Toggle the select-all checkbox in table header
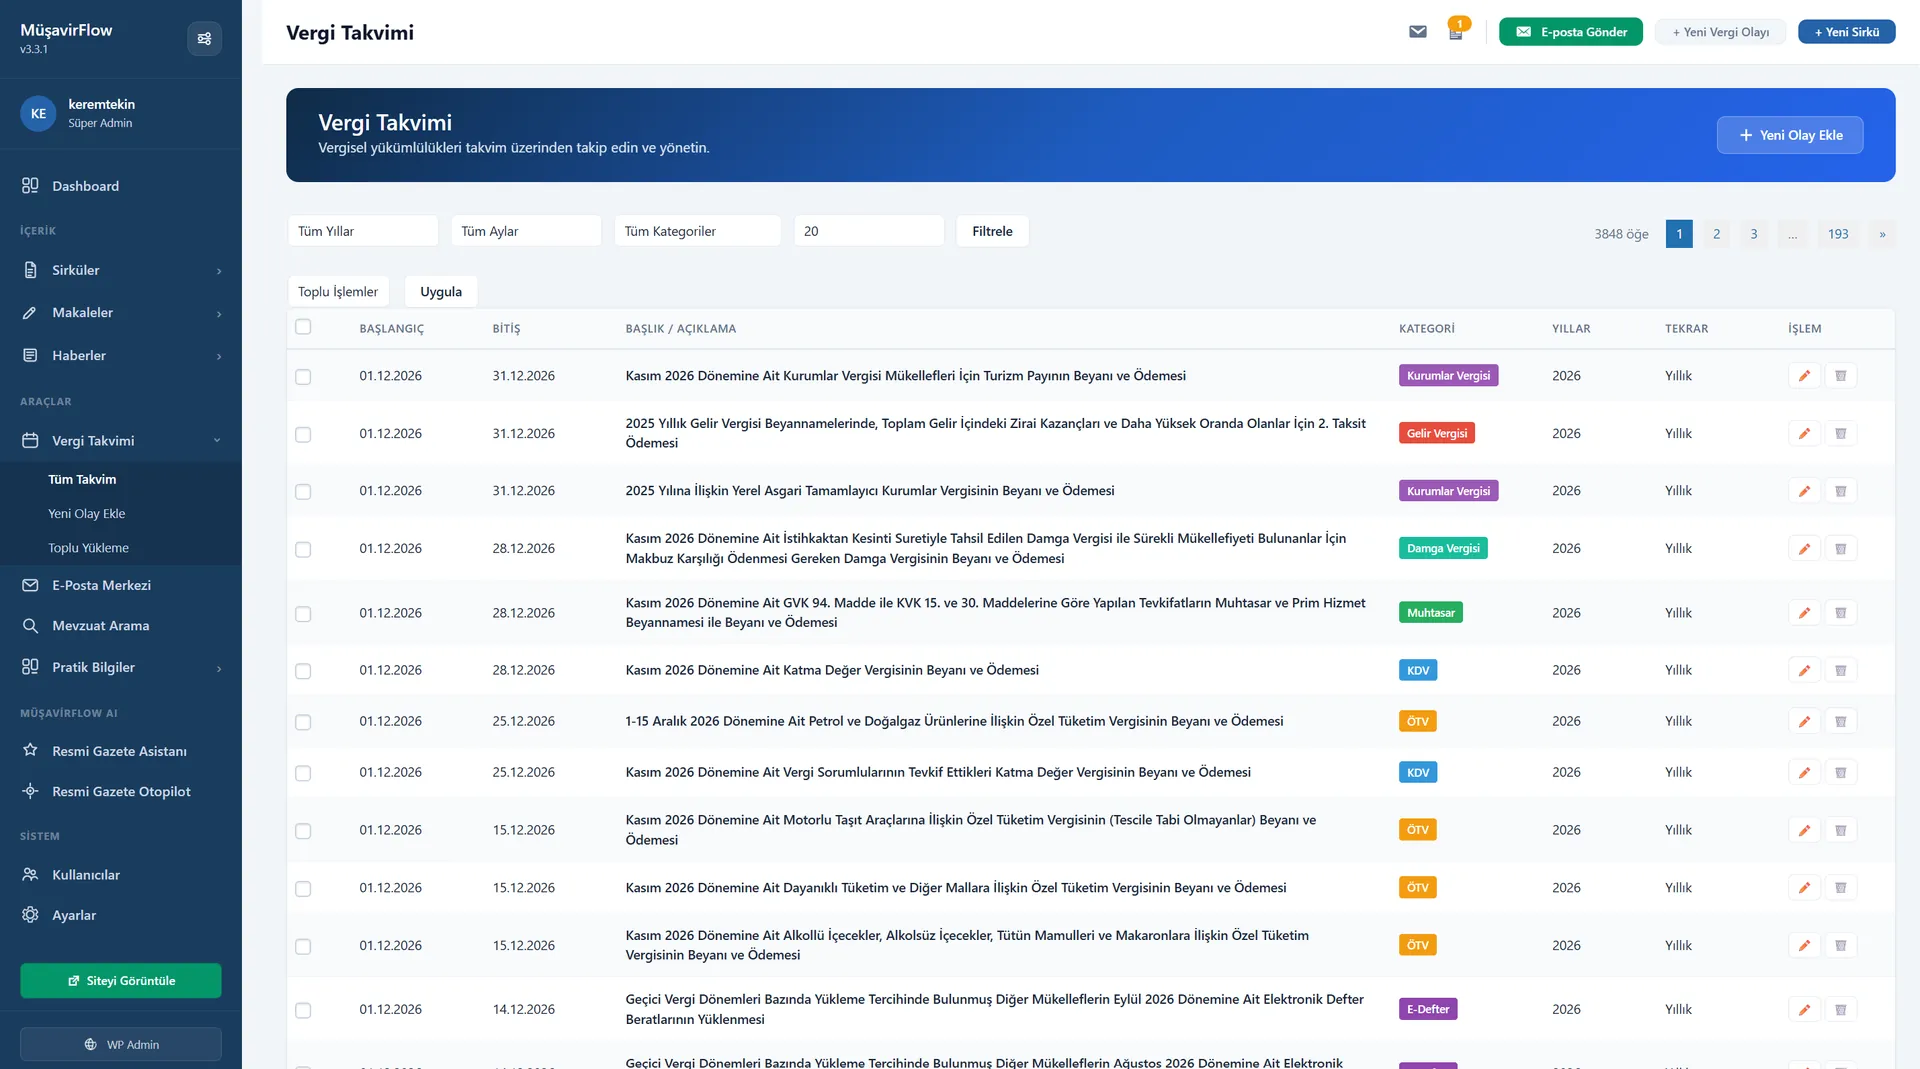 click(303, 327)
